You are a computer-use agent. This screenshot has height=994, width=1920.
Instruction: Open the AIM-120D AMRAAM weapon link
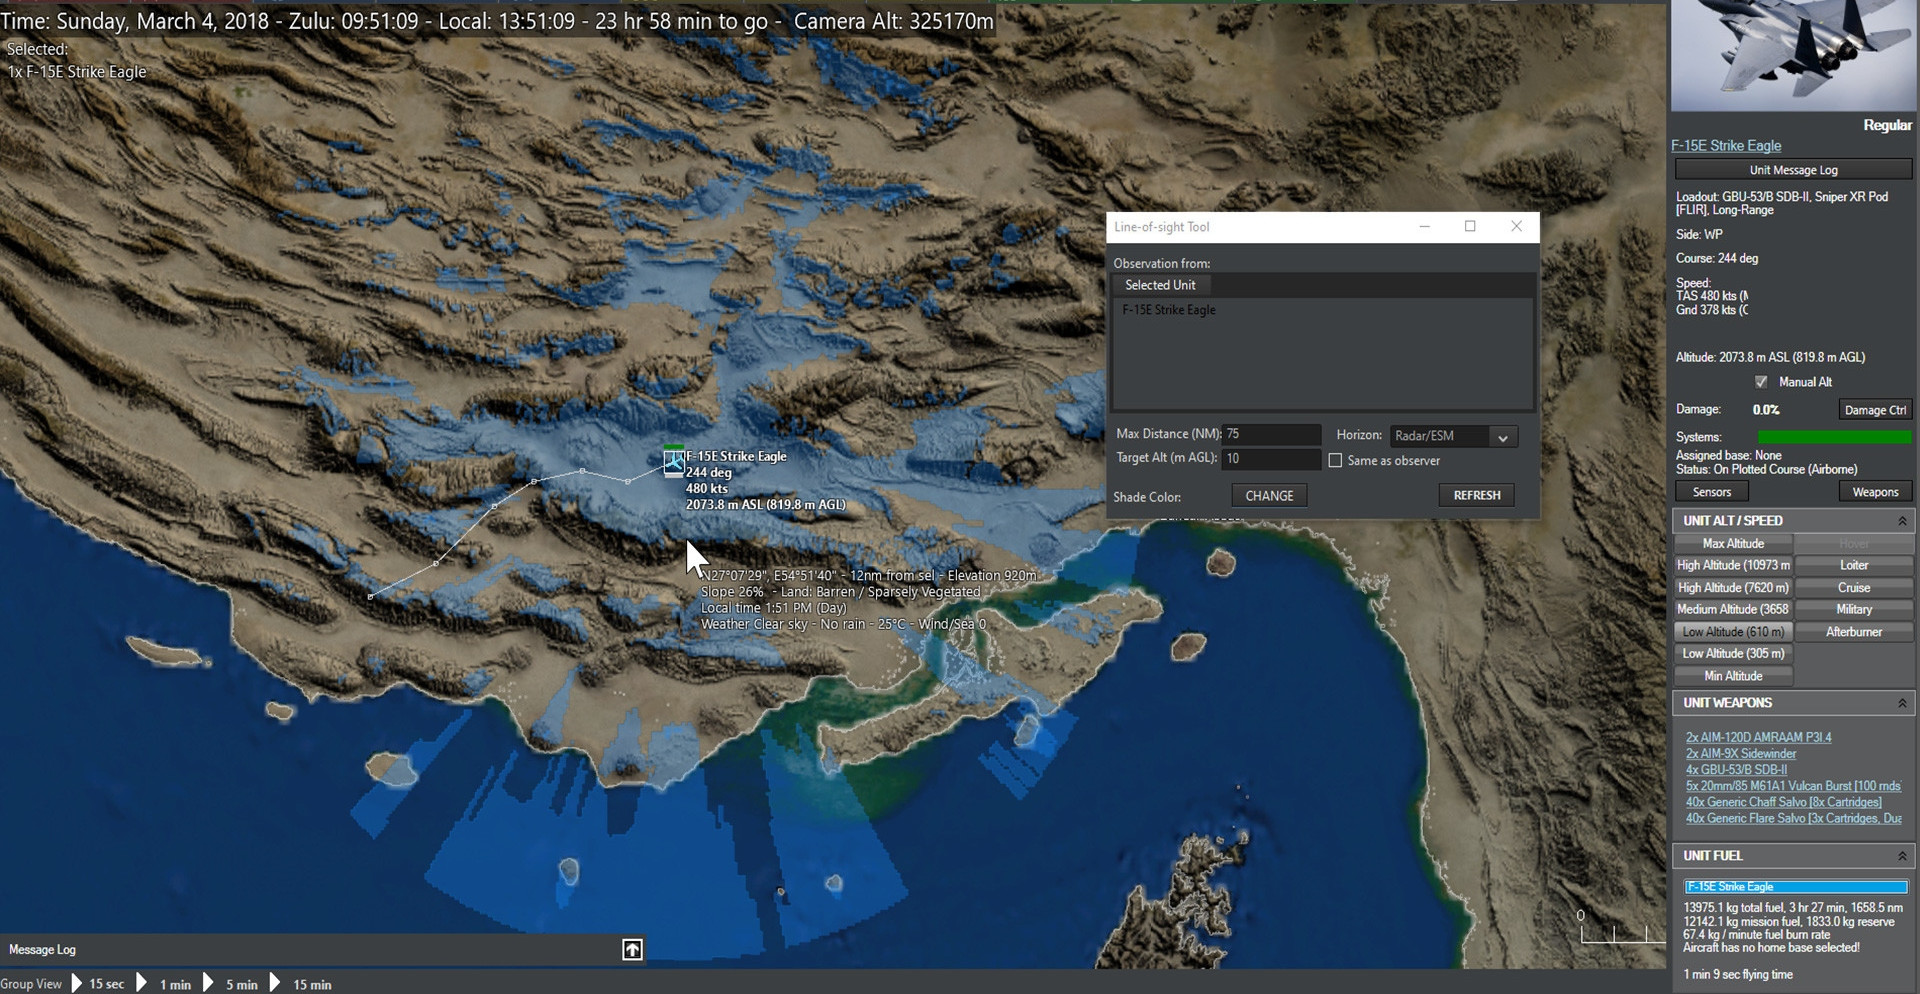pyautogui.click(x=1758, y=737)
